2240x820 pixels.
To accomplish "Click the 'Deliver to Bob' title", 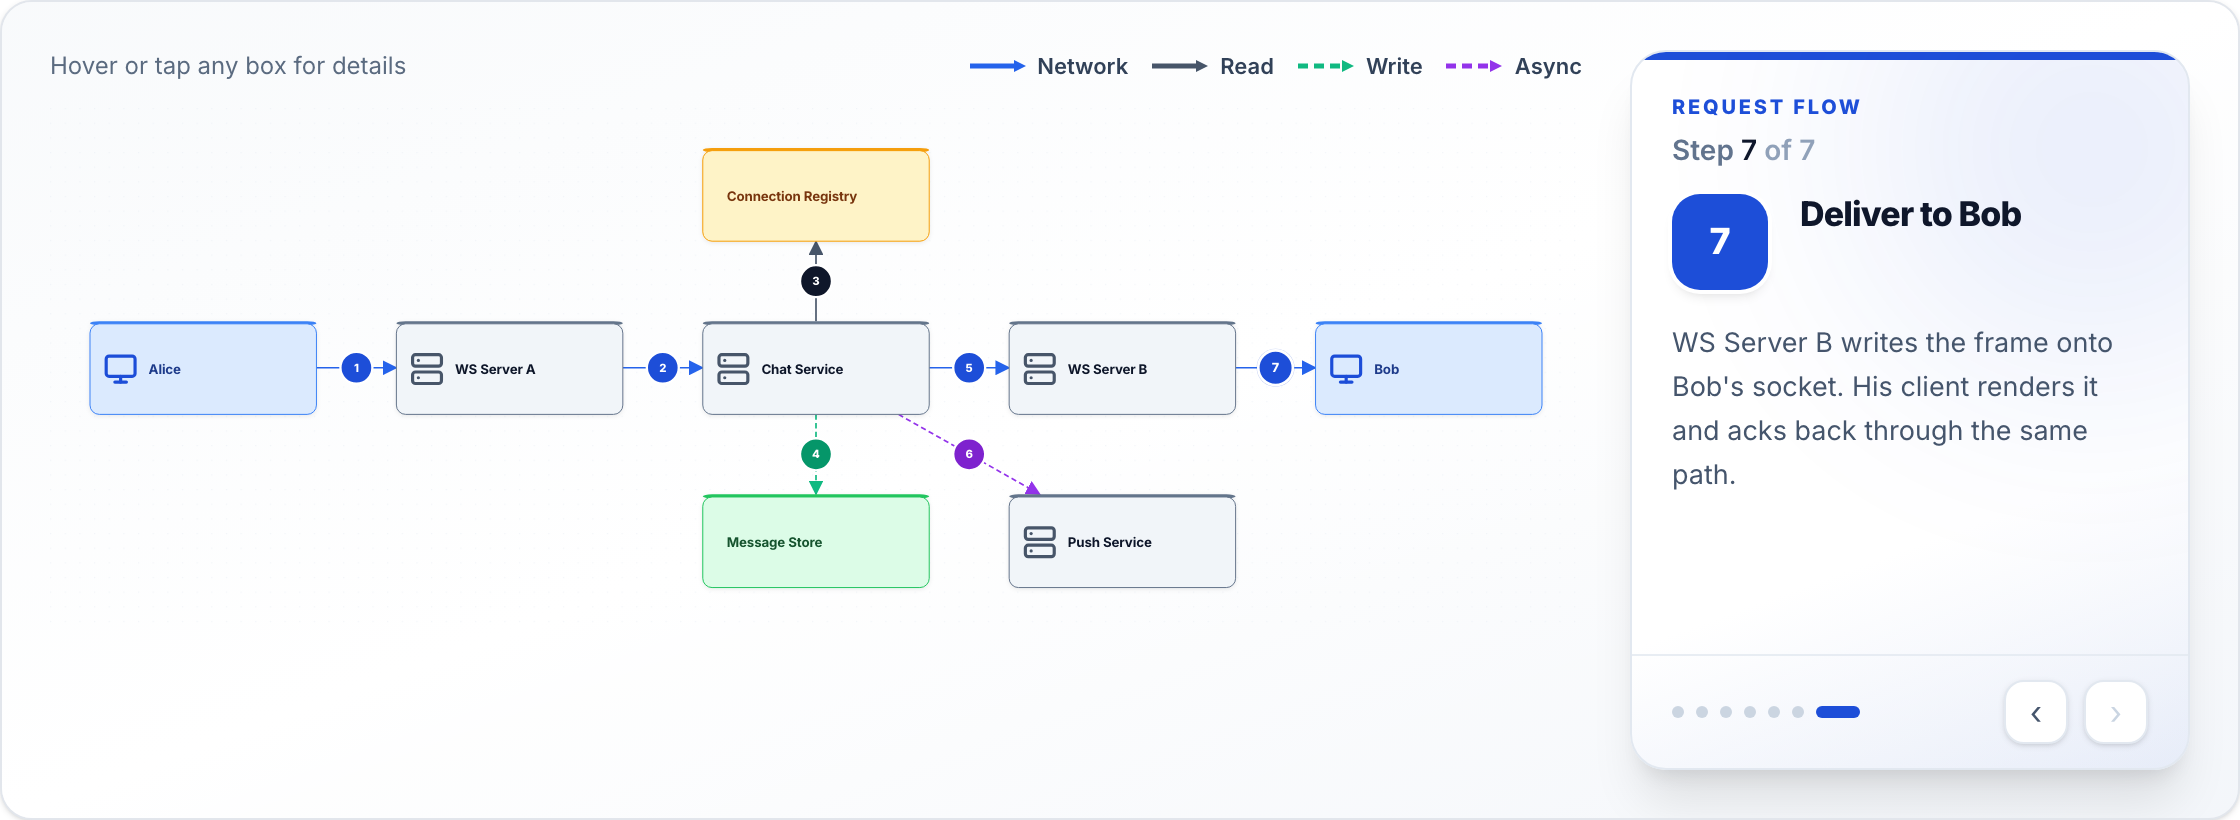I will point(1910,214).
